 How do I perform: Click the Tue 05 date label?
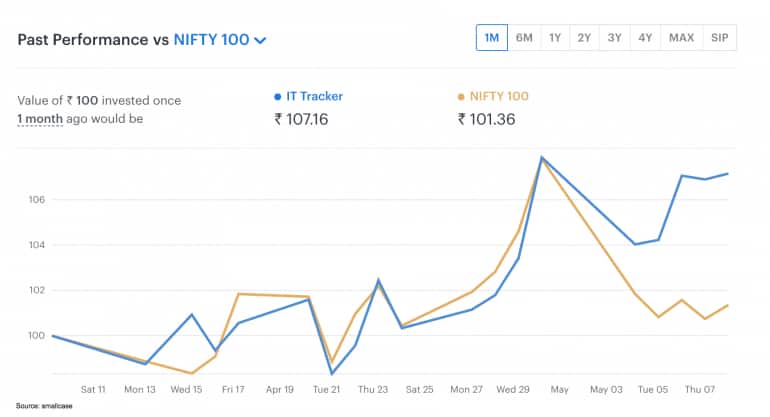click(x=653, y=389)
